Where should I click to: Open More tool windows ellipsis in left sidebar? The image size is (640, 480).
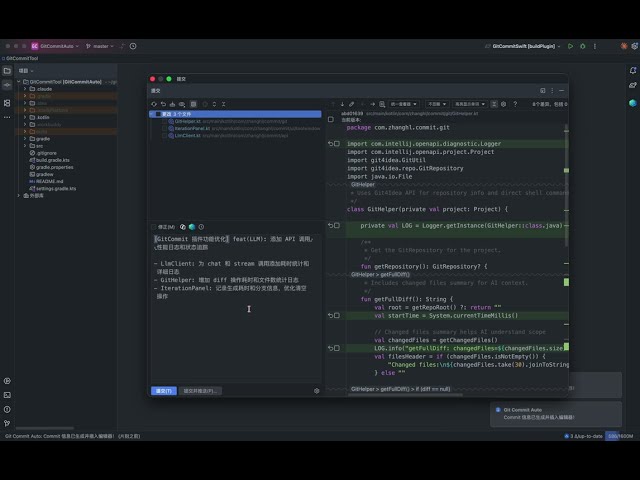tap(7, 117)
